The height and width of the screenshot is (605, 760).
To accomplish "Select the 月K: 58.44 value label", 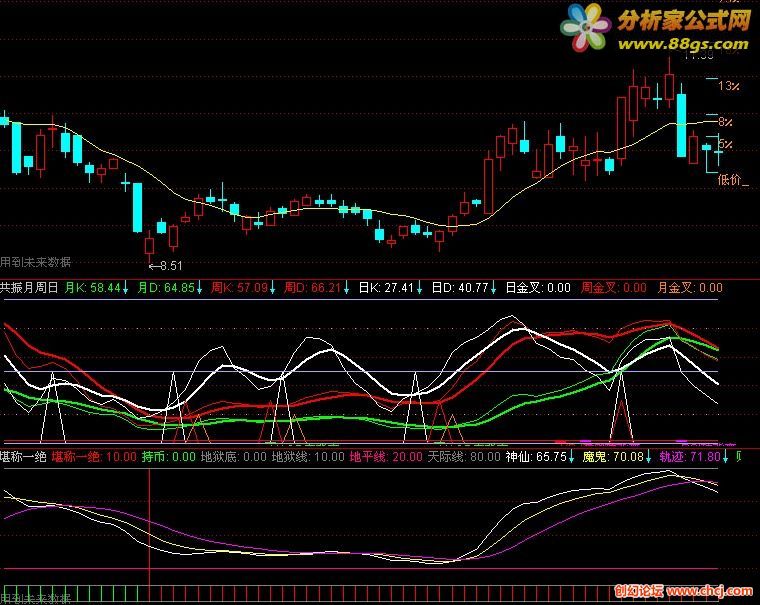I will 93,288.
